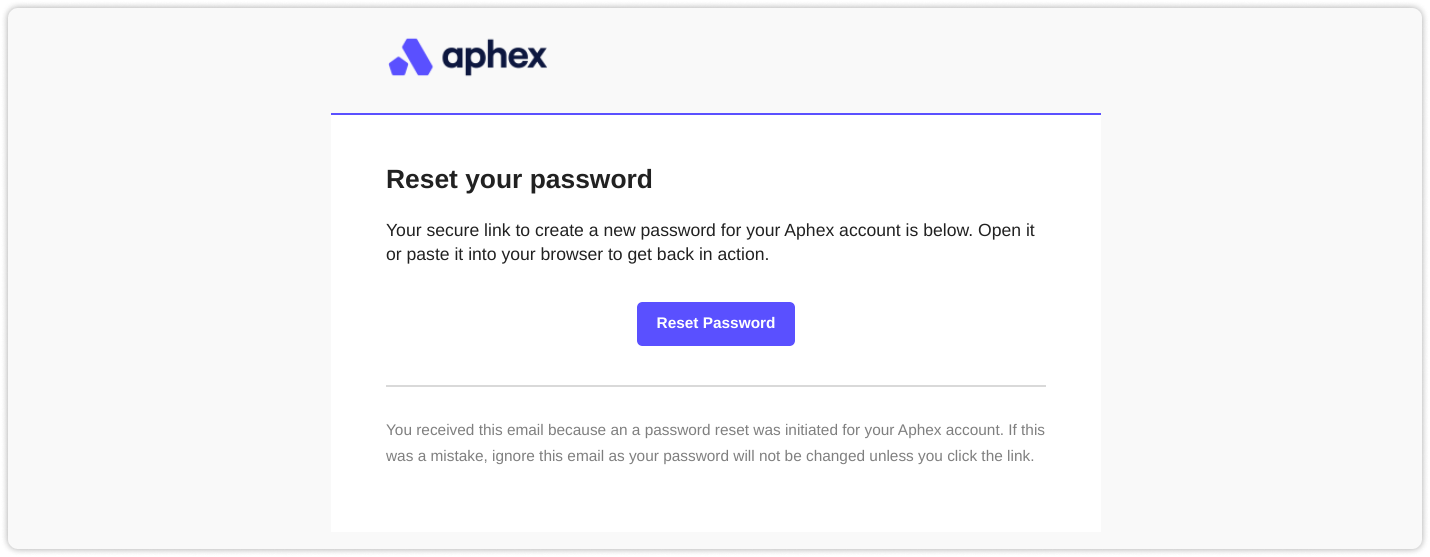Click the word 'Reset' on the purple button
This screenshot has width=1430, height=557.
[677, 323]
